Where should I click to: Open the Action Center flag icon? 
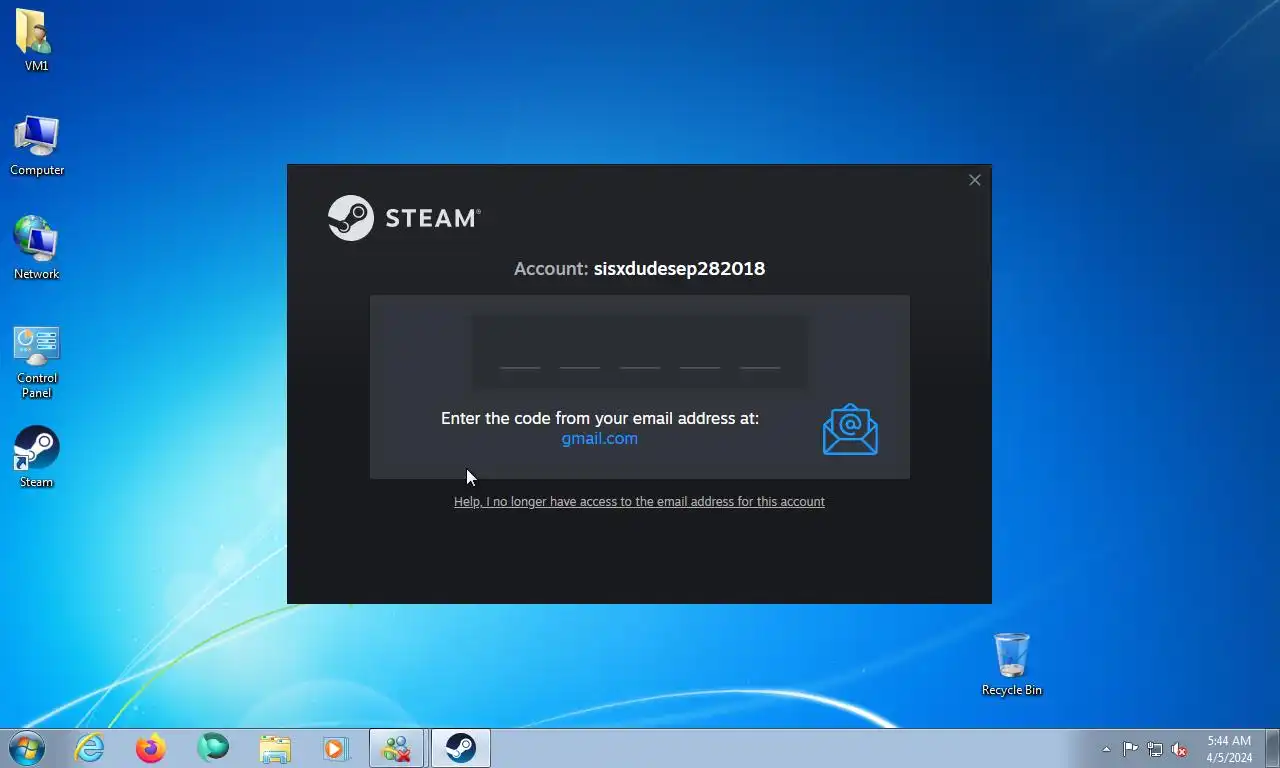coord(1130,749)
